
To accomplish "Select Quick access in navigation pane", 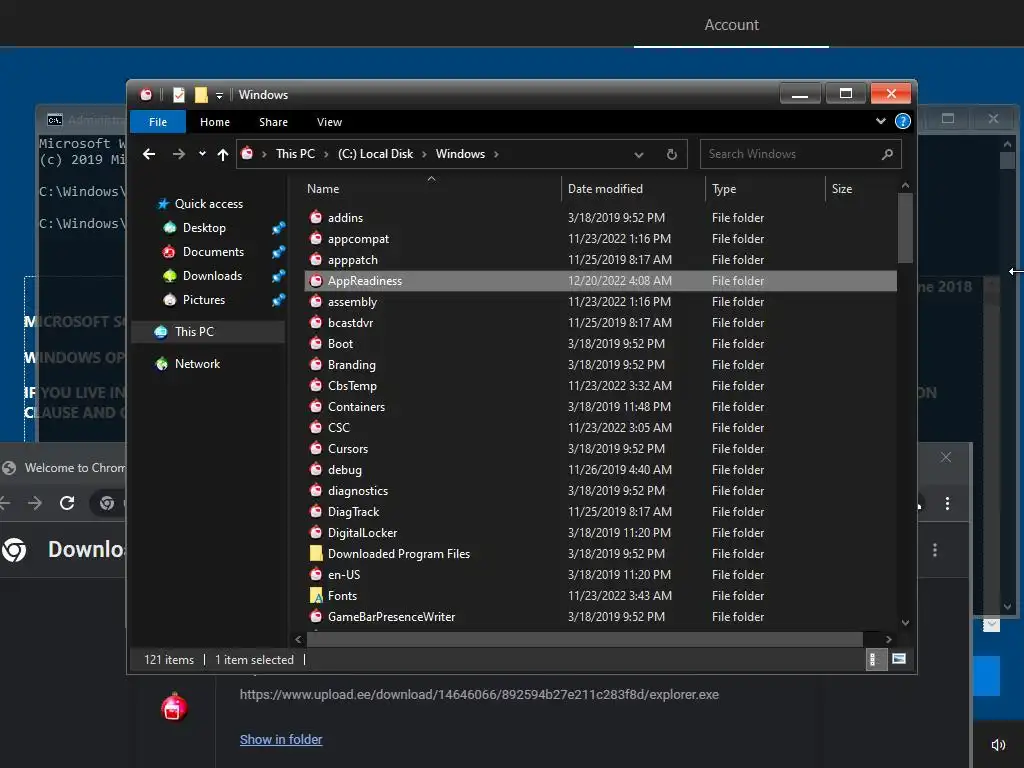I will pos(208,204).
